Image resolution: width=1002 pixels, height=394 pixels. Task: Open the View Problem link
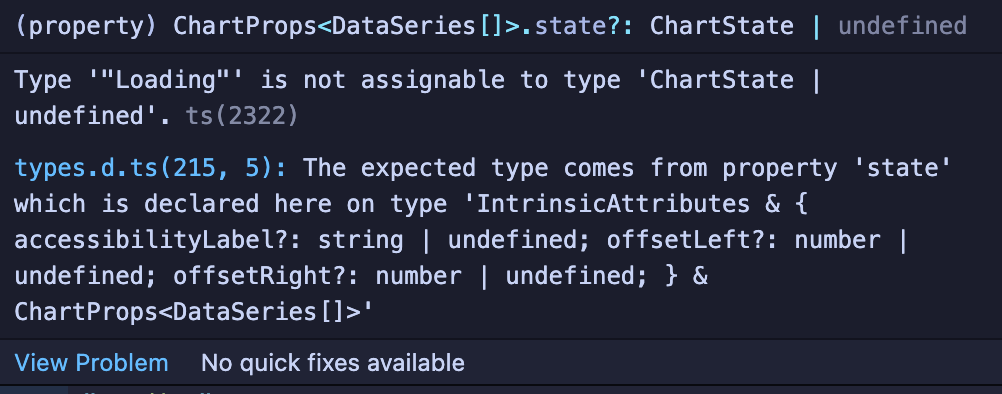(x=91, y=363)
